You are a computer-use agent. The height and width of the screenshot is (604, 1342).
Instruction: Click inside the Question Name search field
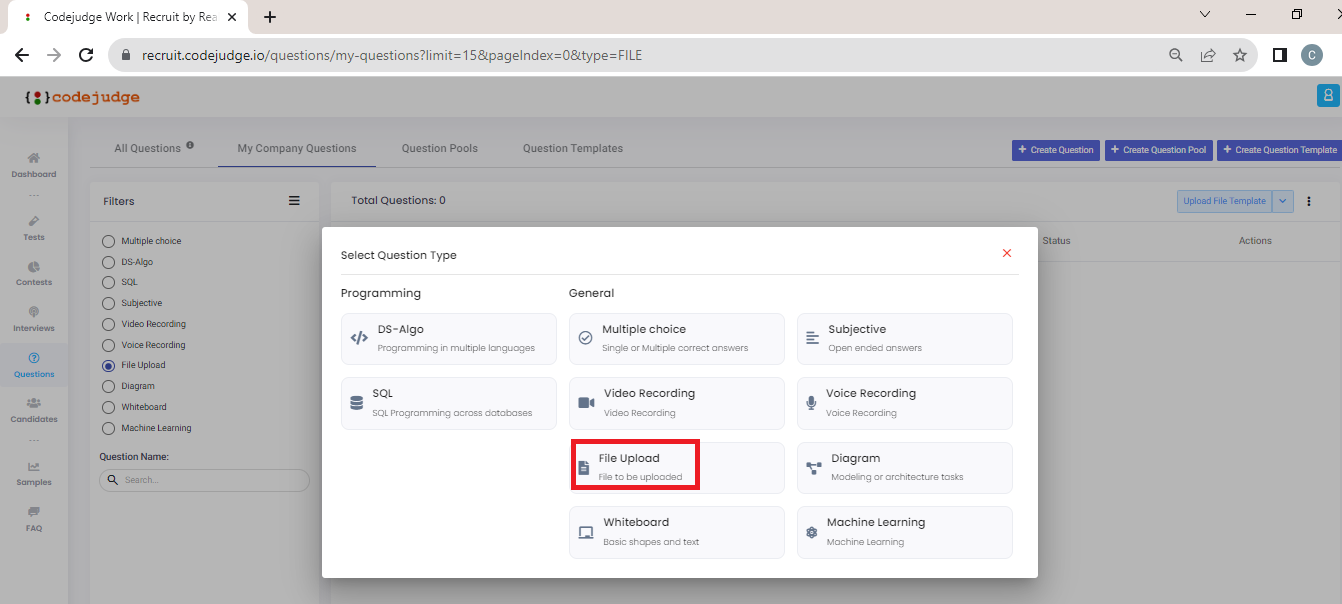click(x=204, y=480)
